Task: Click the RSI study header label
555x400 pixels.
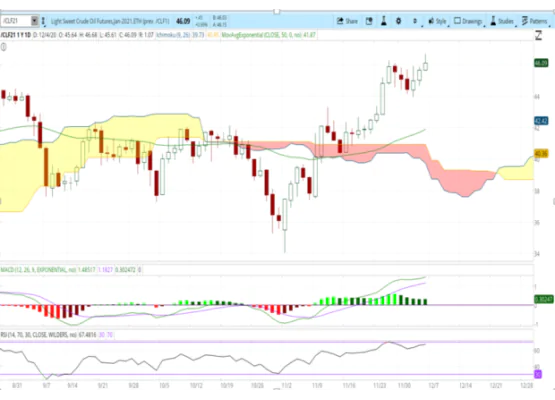Action: coord(48,335)
